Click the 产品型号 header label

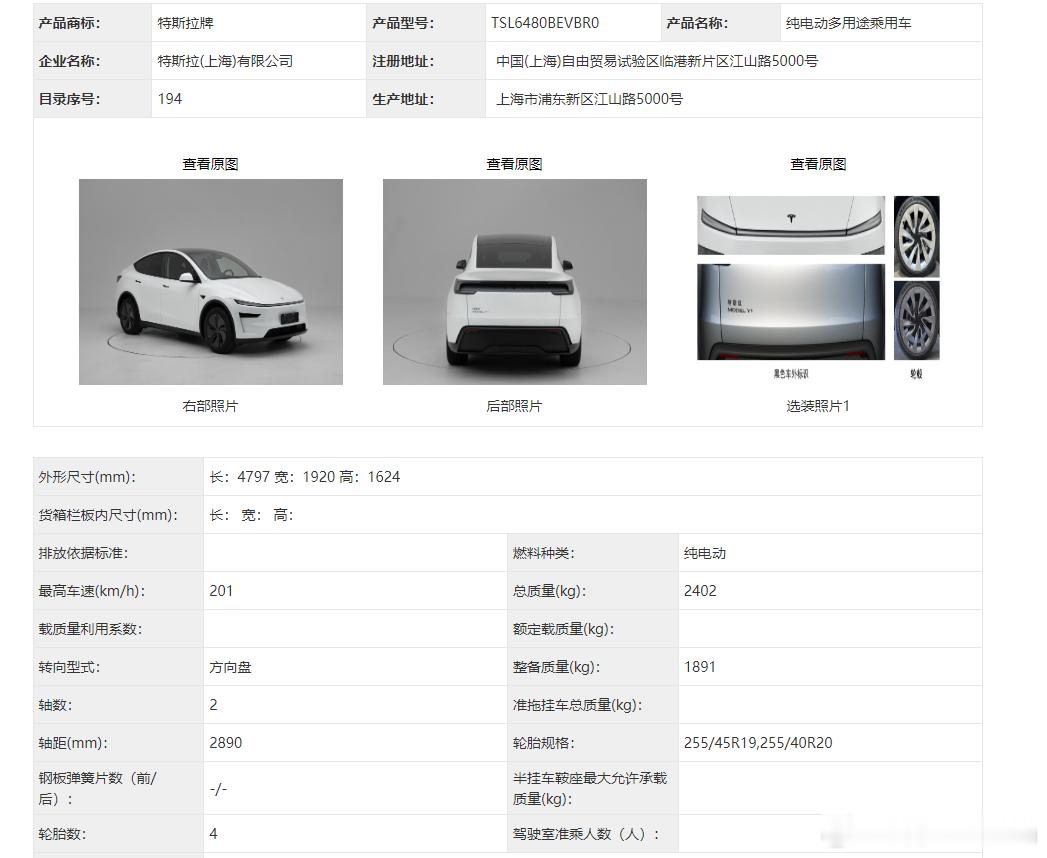coord(403,23)
